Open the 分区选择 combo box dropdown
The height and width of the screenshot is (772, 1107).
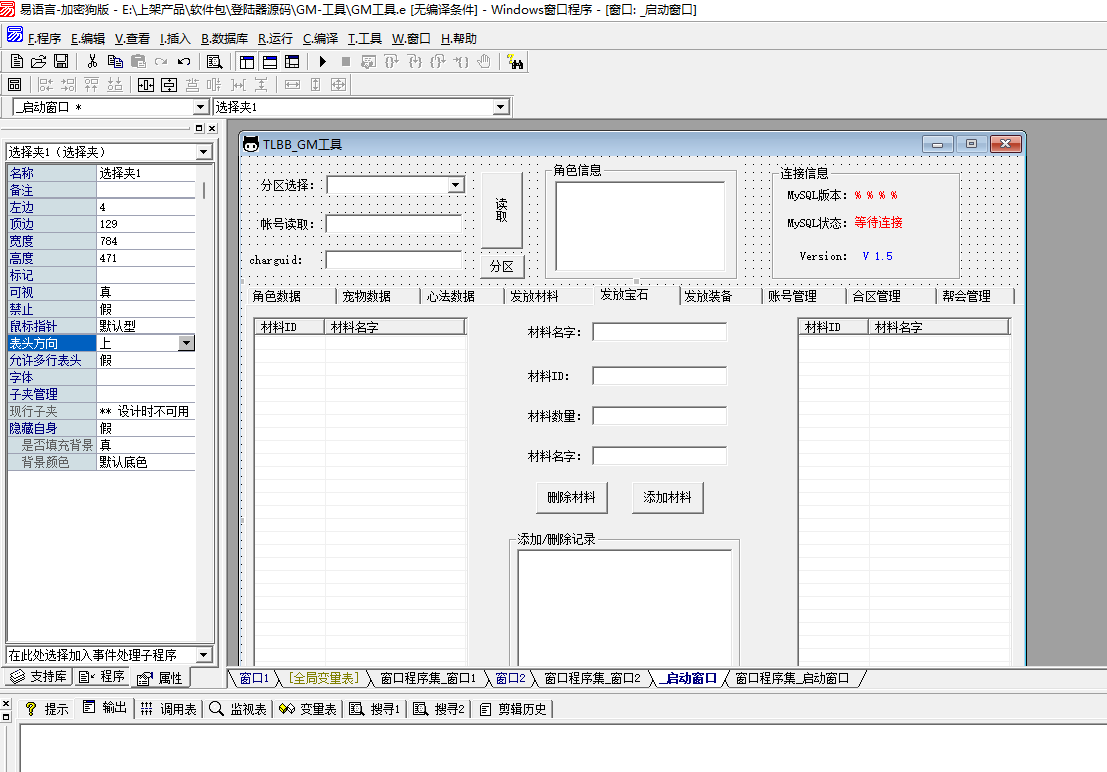[456, 185]
